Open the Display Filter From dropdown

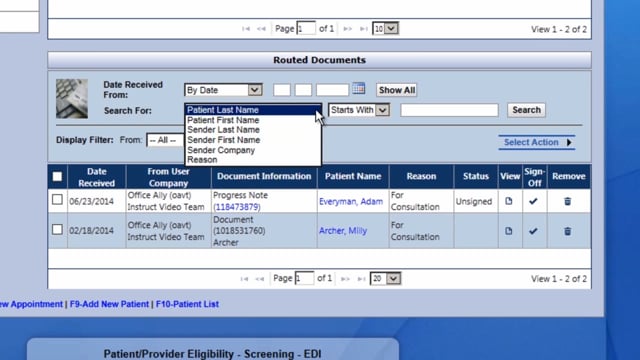pyautogui.click(x=165, y=140)
